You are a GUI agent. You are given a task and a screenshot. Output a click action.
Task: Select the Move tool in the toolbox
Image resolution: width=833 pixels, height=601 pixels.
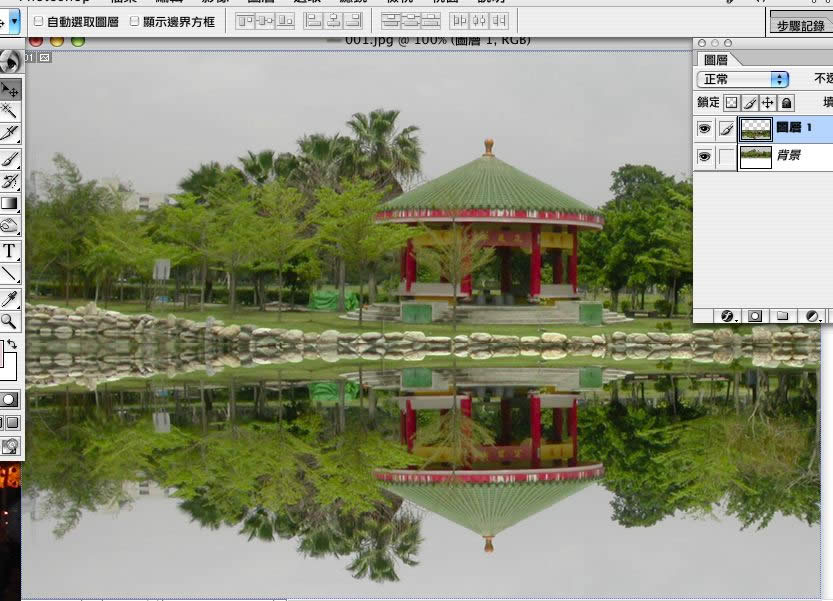pos(10,90)
